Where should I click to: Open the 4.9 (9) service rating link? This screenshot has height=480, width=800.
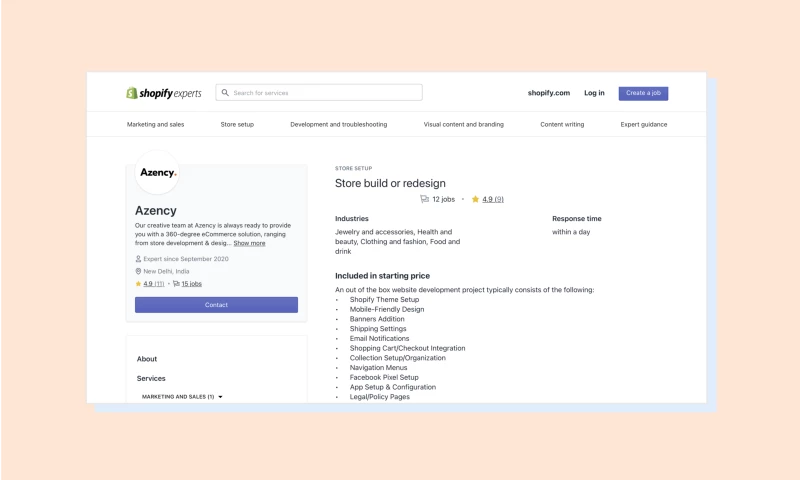(493, 199)
